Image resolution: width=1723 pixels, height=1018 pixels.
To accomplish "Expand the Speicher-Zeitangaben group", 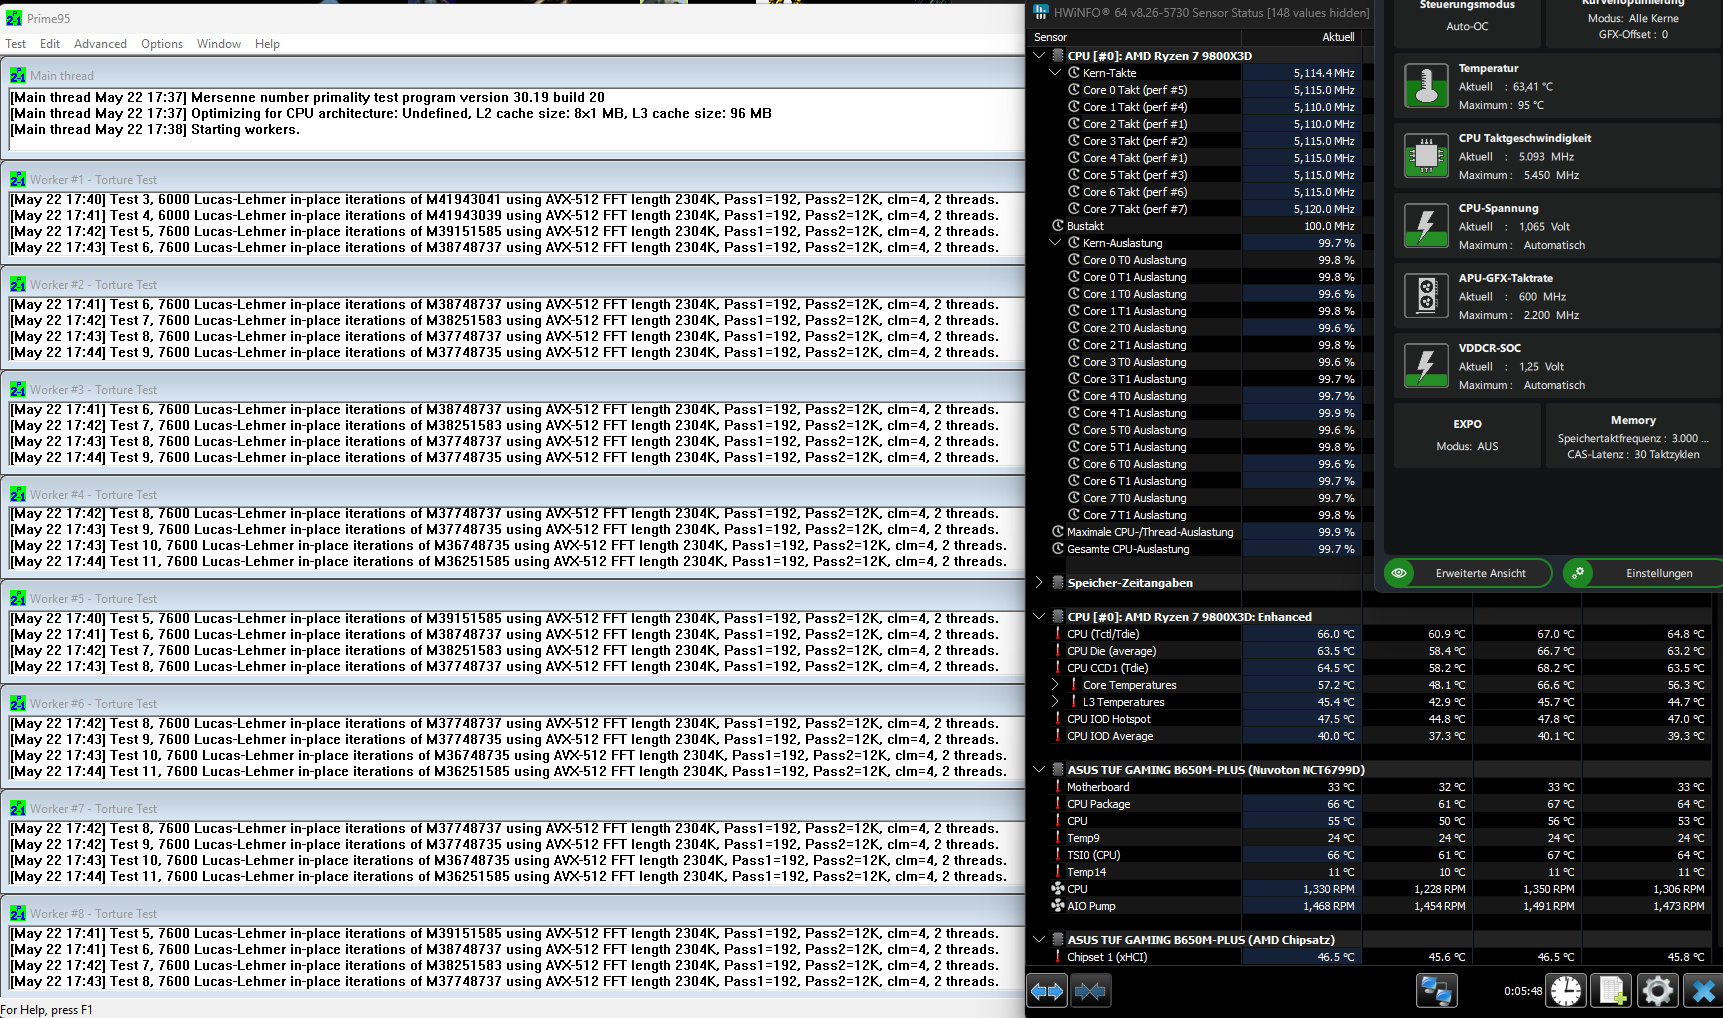I will point(1039,582).
